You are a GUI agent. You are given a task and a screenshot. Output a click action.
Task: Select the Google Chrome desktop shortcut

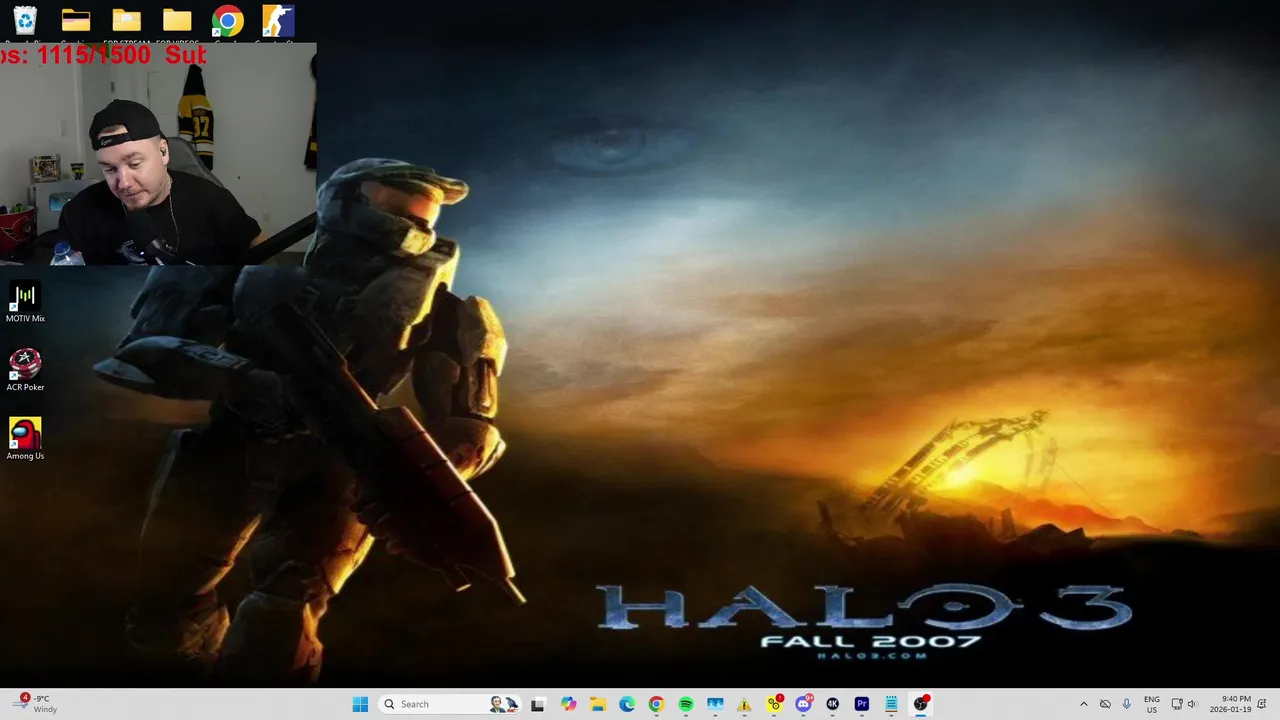[x=228, y=21]
